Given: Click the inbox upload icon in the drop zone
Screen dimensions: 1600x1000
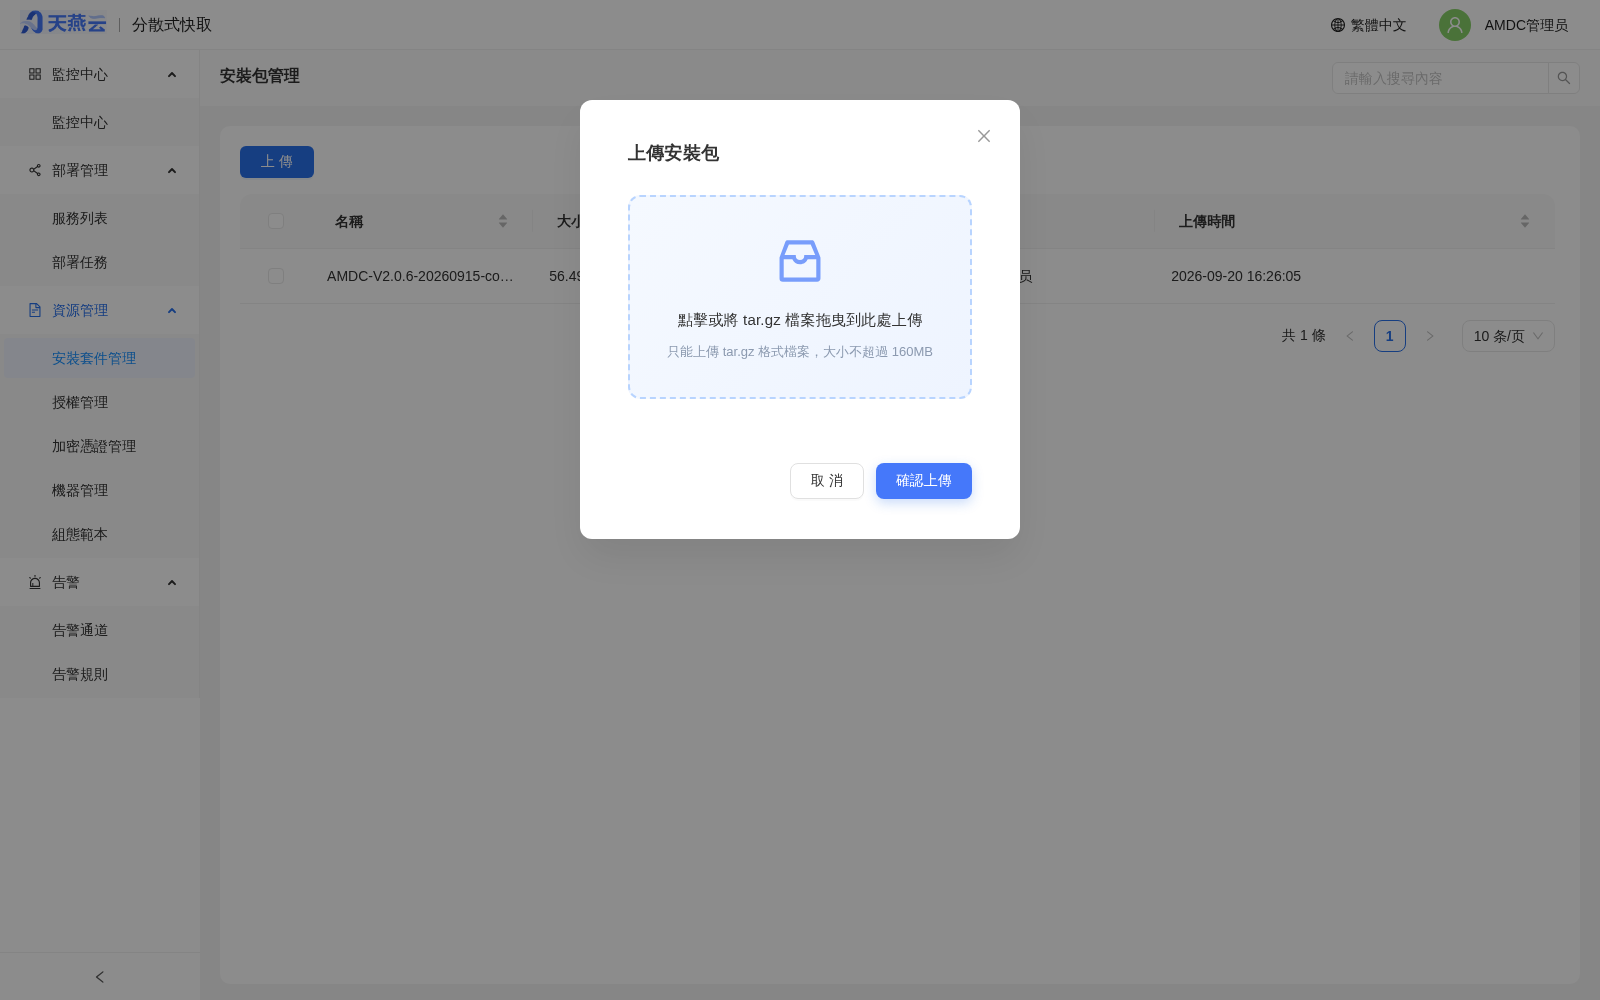Looking at the screenshot, I should tap(800, 261).
